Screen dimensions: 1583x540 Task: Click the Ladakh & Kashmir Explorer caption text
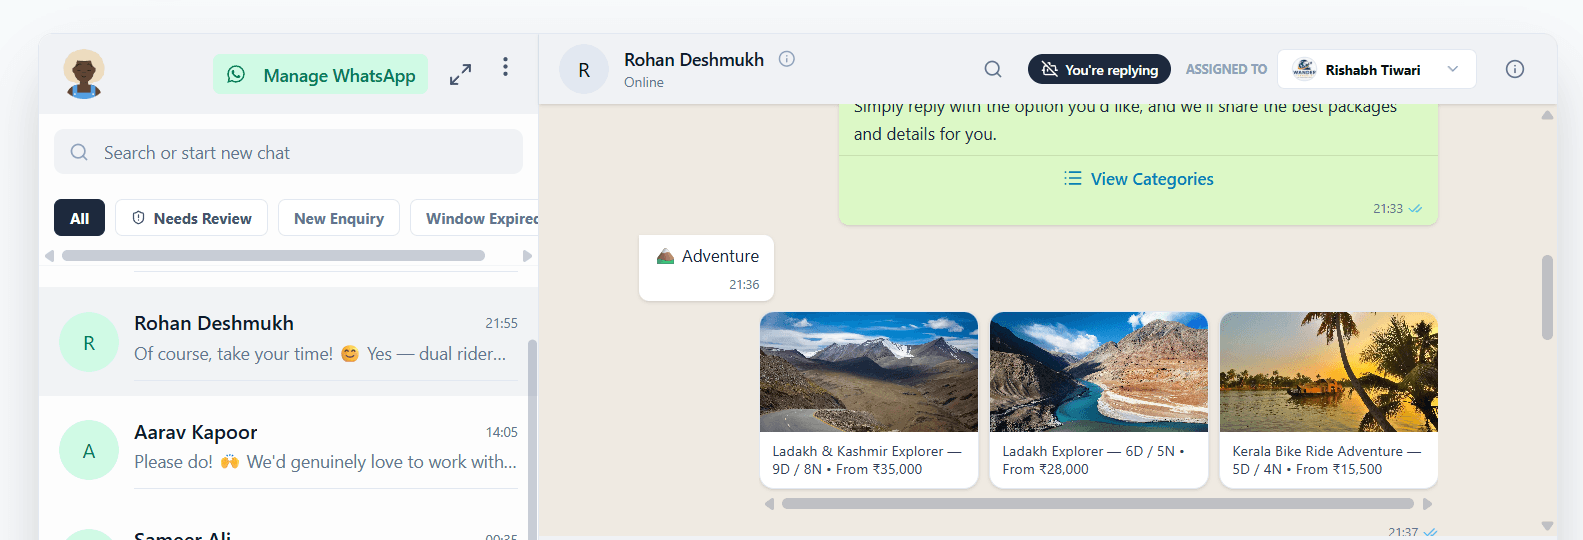click(x=867, y=460)
